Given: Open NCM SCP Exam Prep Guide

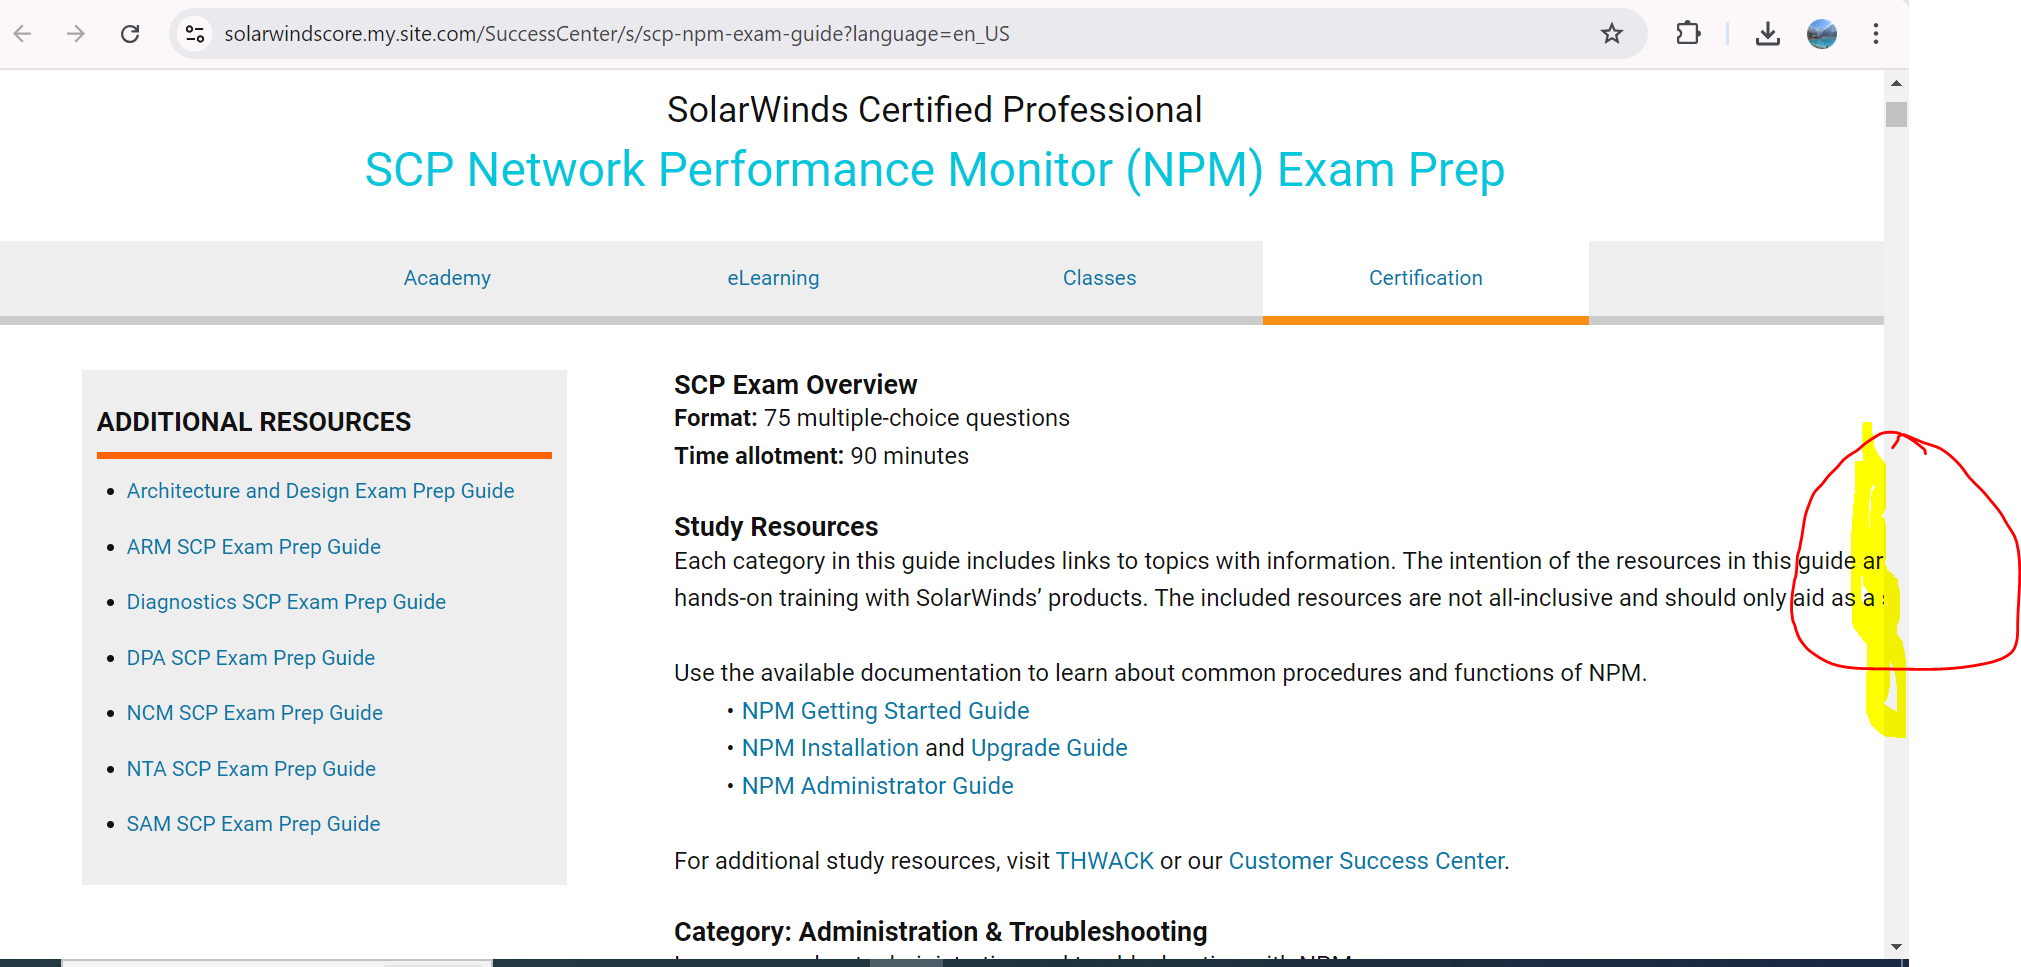Looking at the screenshot, I should [x=255, y=713].
